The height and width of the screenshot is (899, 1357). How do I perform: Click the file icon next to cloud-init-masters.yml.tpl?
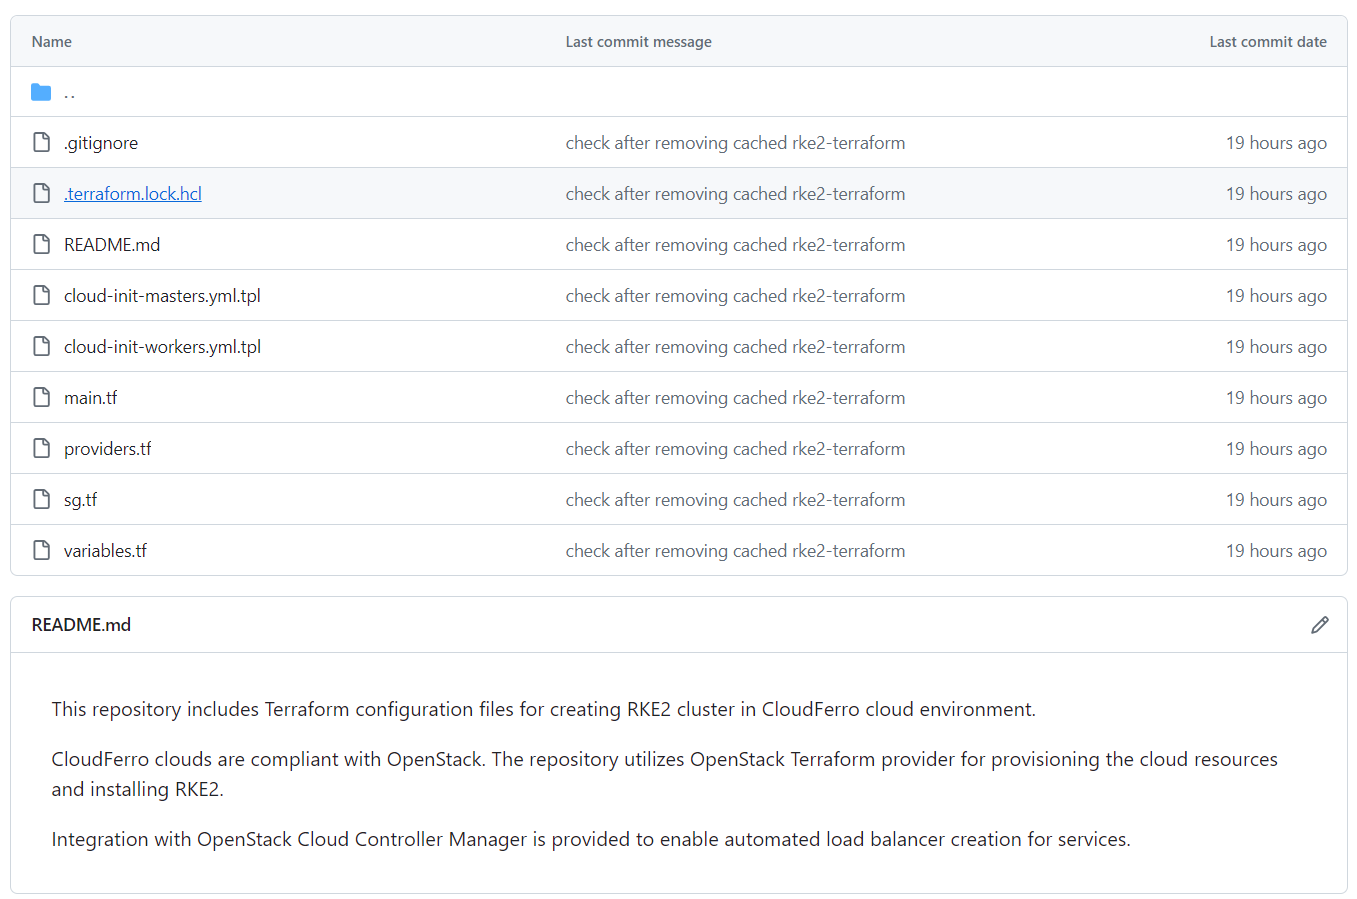tap(41, 296)
